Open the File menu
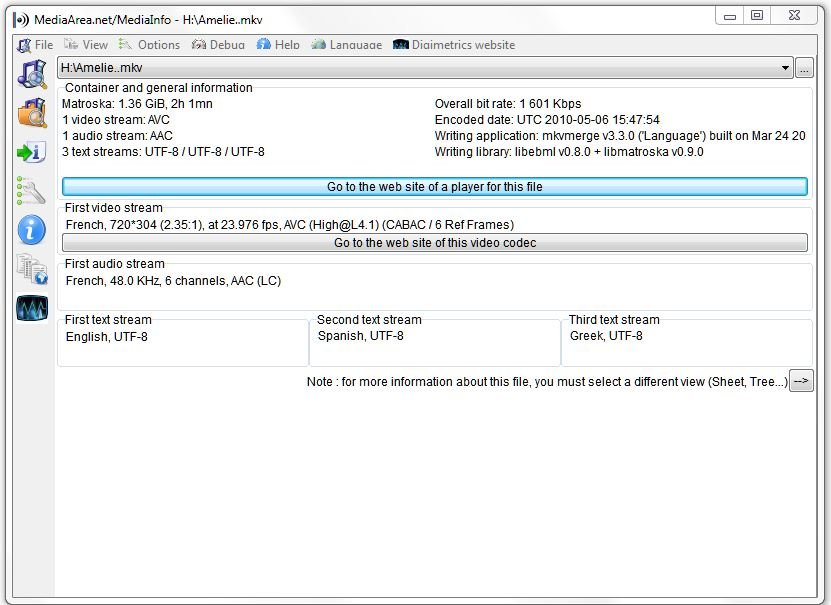 pyautogui.click(x=36, y=45)
